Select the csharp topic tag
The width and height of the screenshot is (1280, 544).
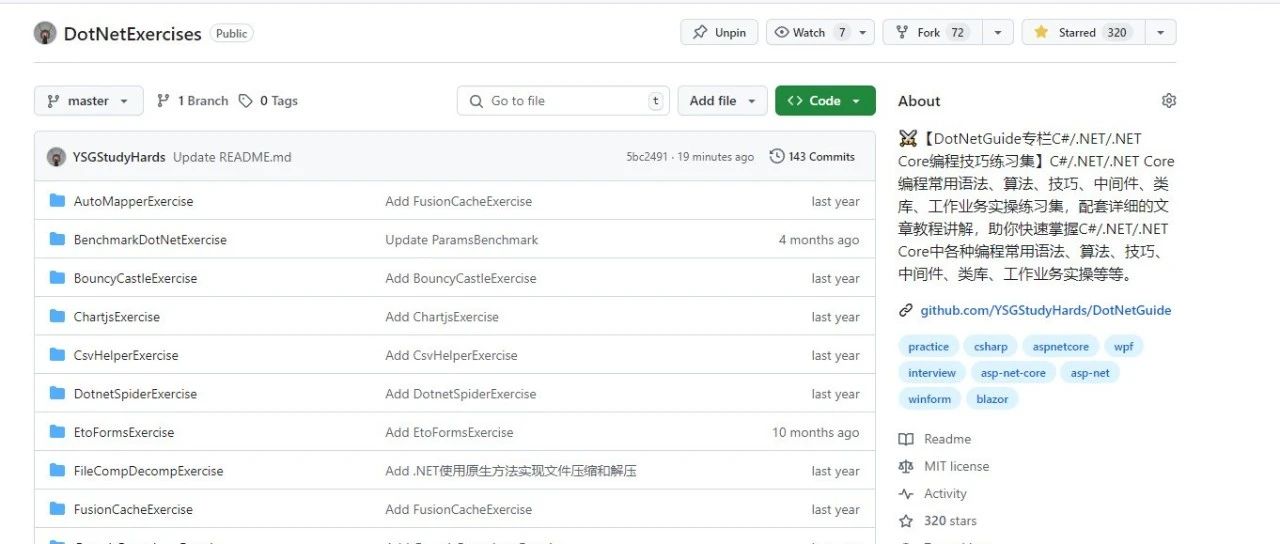coord(991,347)
